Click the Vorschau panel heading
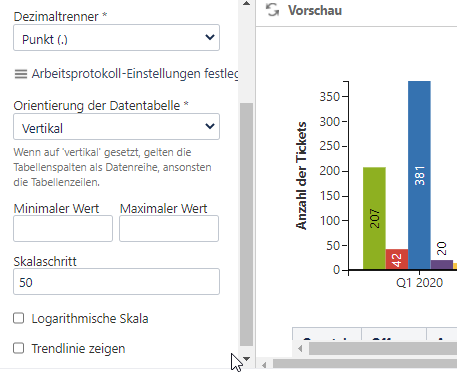The height and width of the screenshot is (378, 457). point(315,10)
